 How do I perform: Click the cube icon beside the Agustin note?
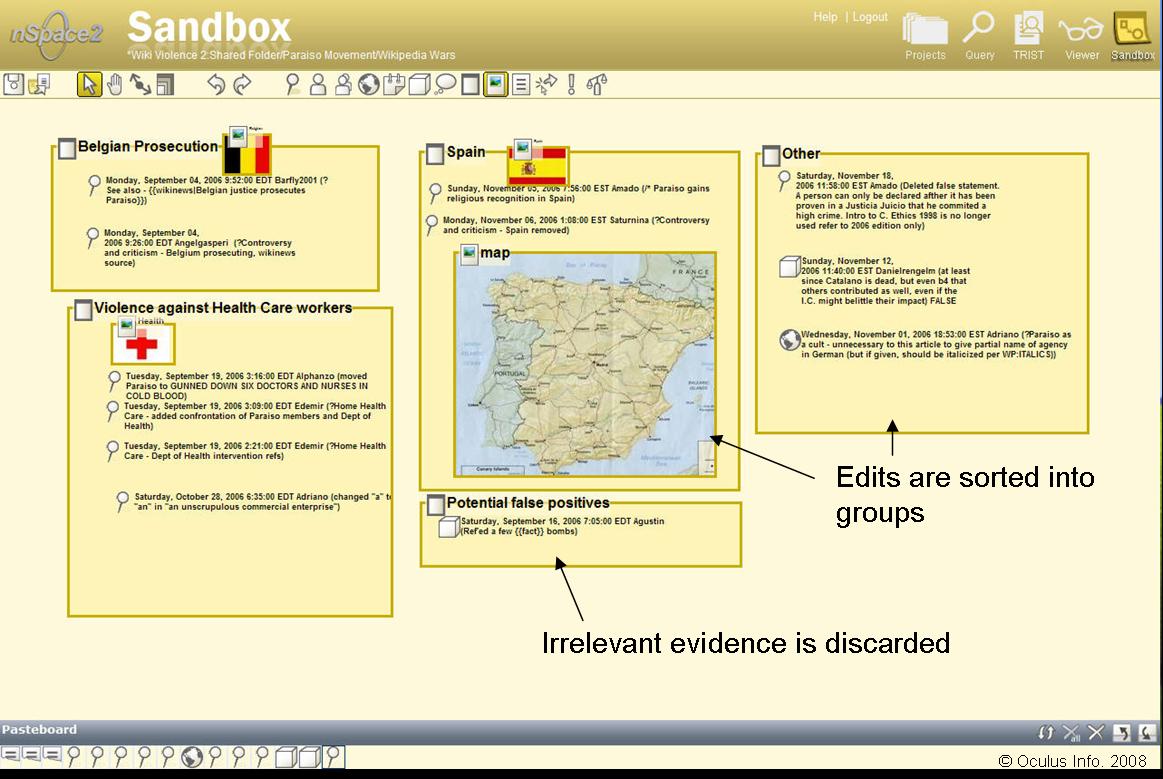[449, 527]
